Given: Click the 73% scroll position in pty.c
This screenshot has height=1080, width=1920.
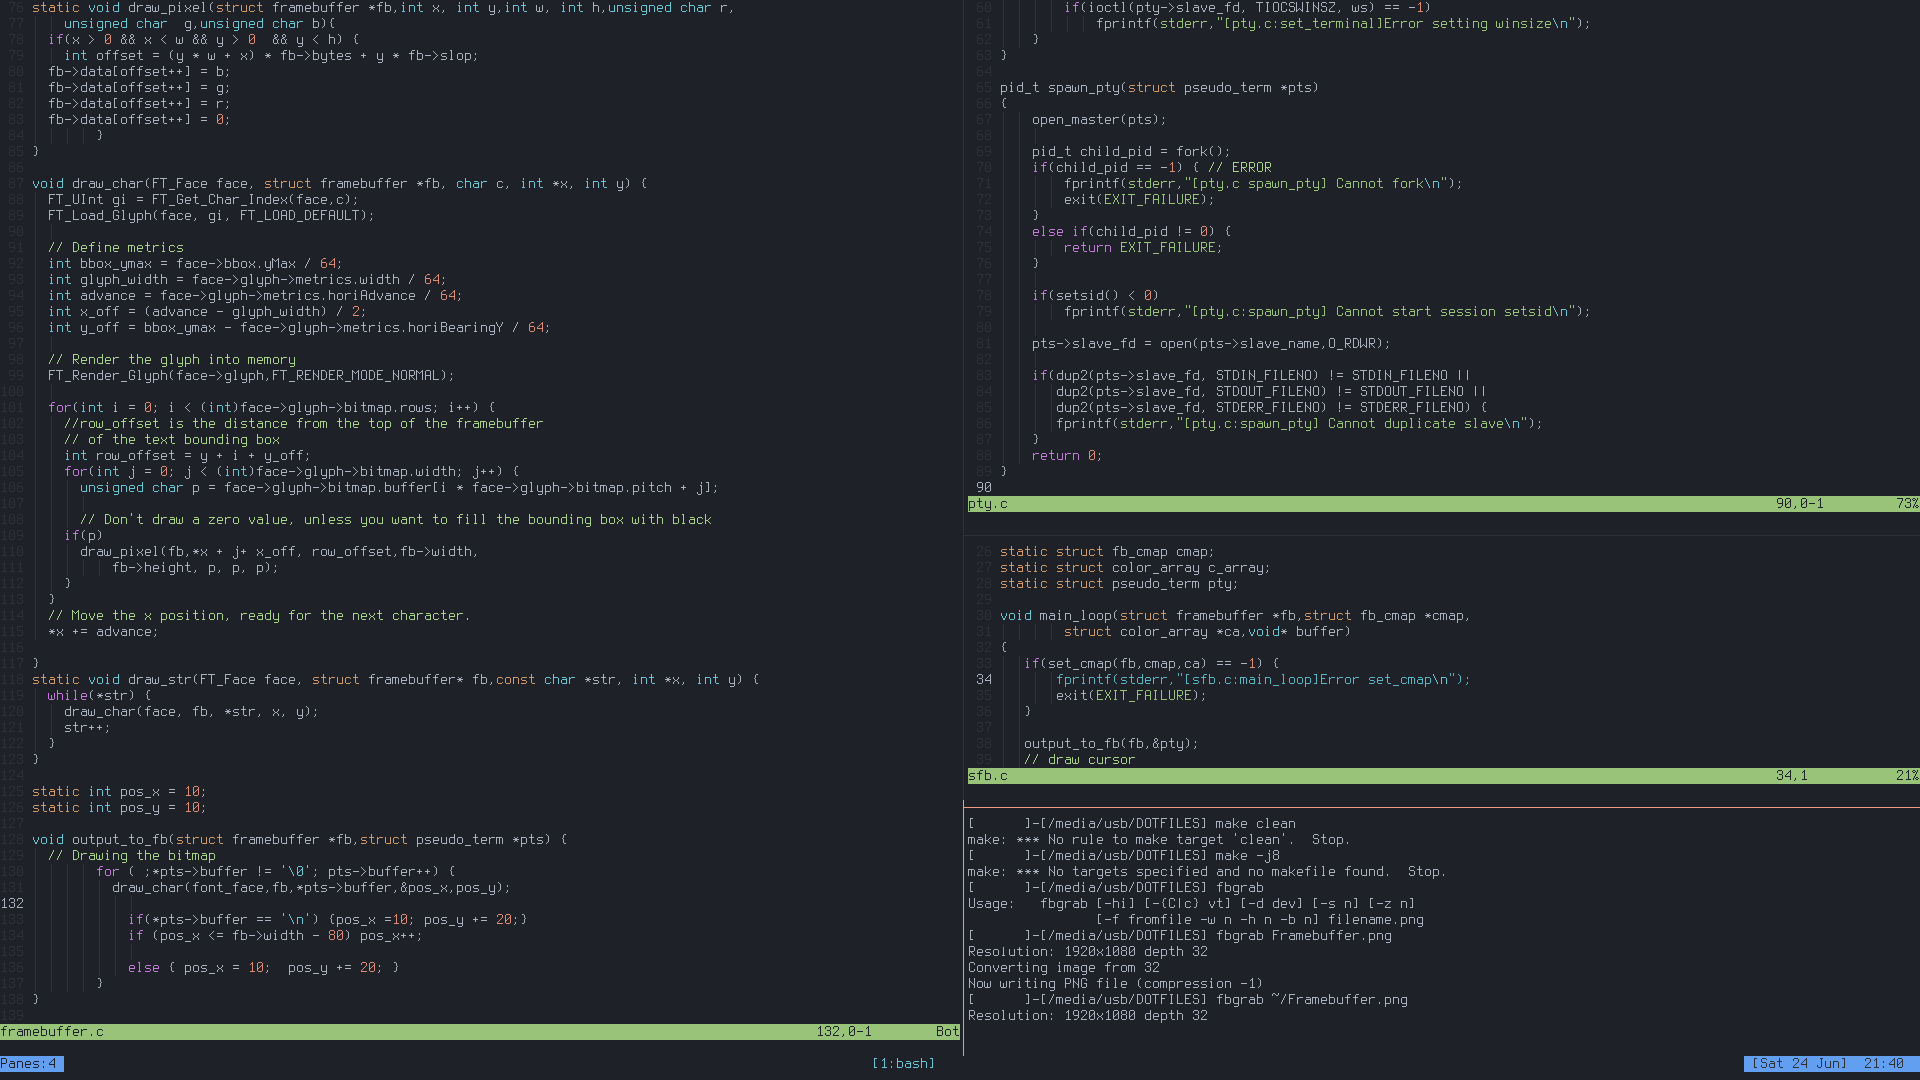Looking at the screenshot, I should tap(1906, 503).
